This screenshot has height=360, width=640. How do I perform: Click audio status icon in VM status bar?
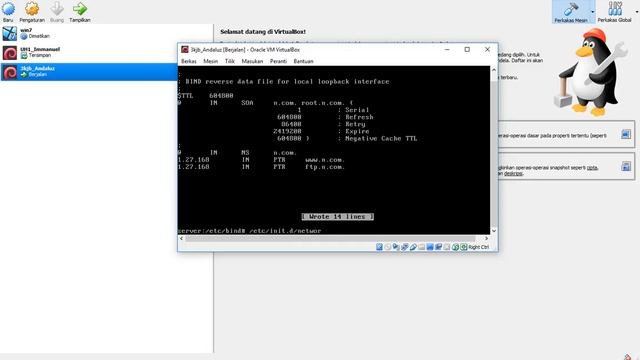coord(396,247)
